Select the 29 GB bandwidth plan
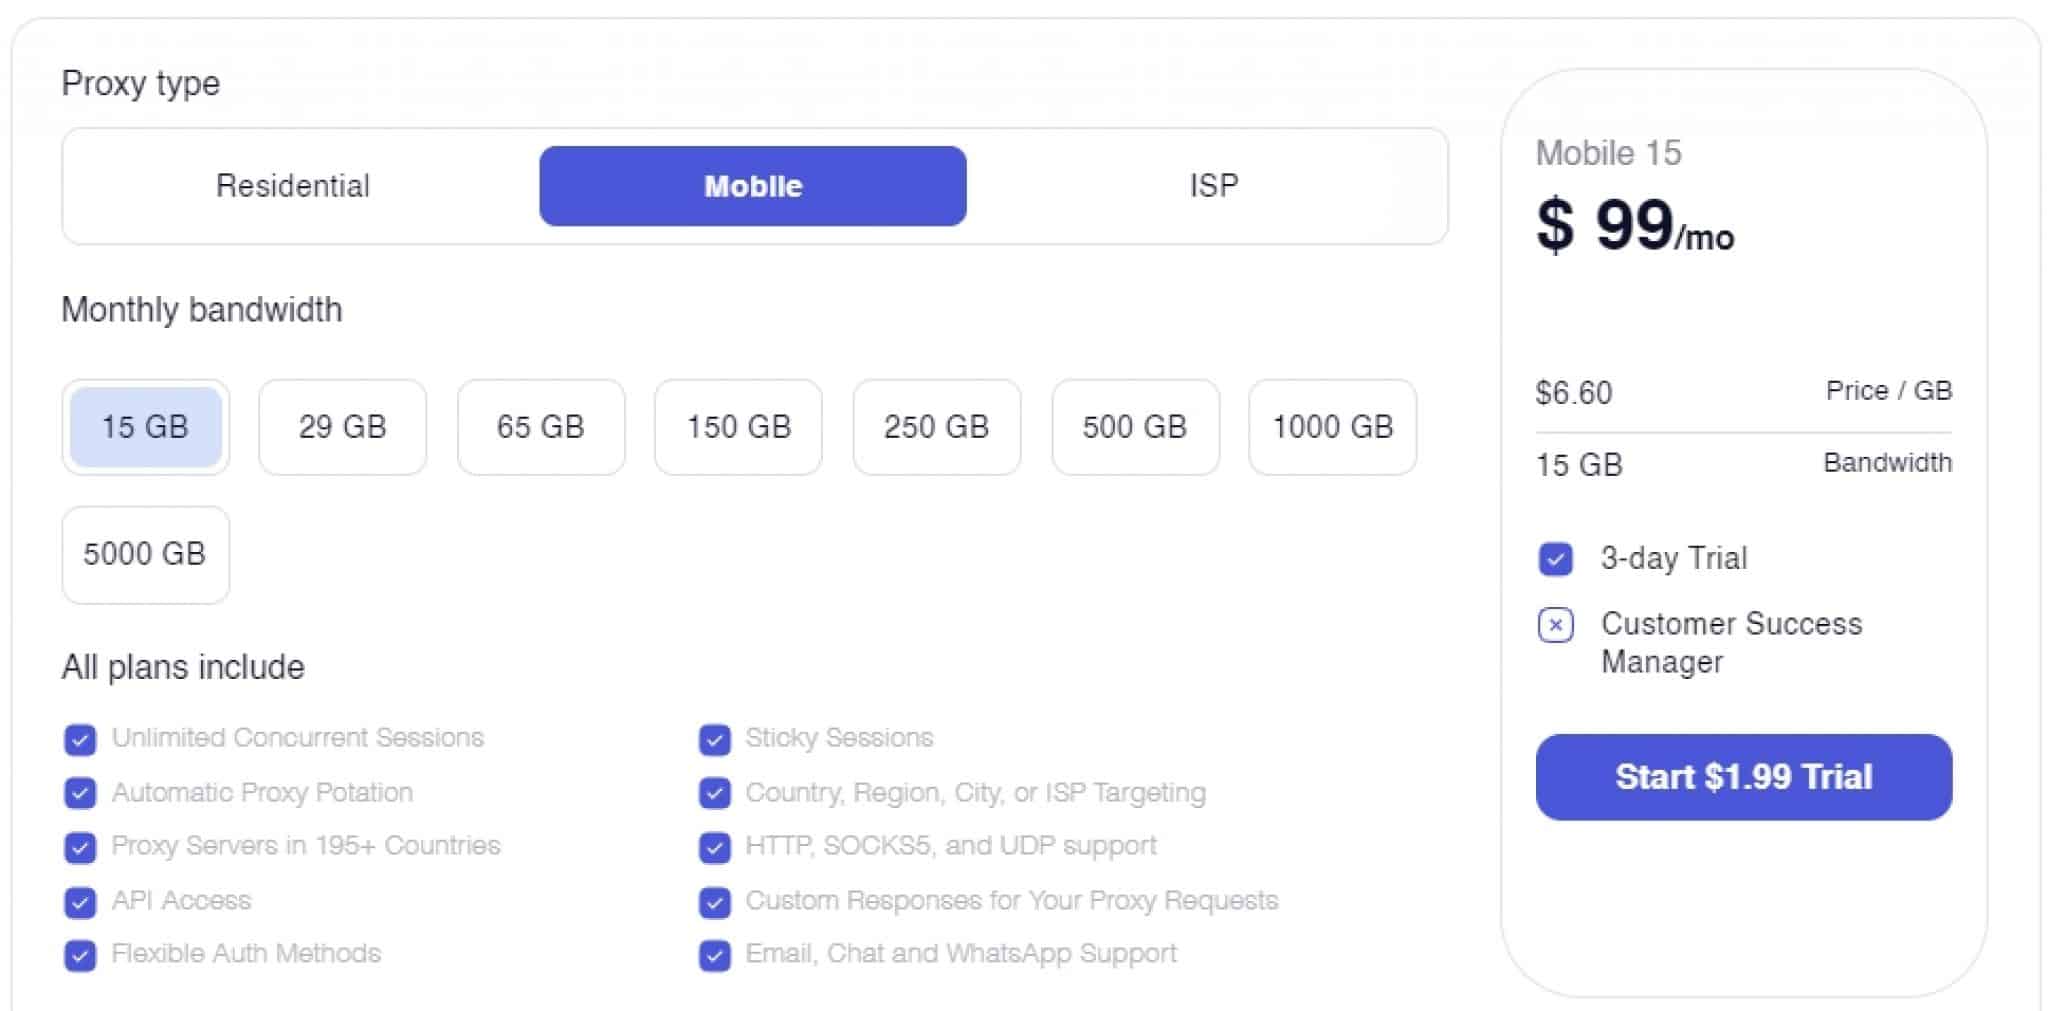The width and height of the screenshot is (2048, 1011). 342,428
